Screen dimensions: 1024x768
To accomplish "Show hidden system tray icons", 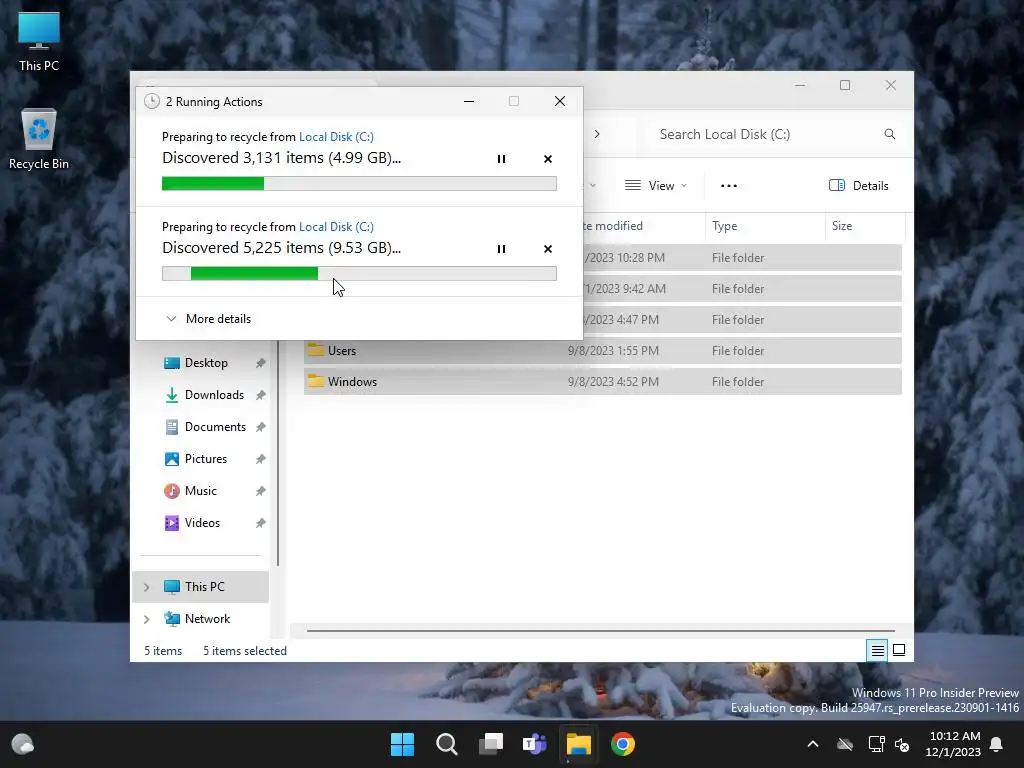I will [x=813, y=744].
